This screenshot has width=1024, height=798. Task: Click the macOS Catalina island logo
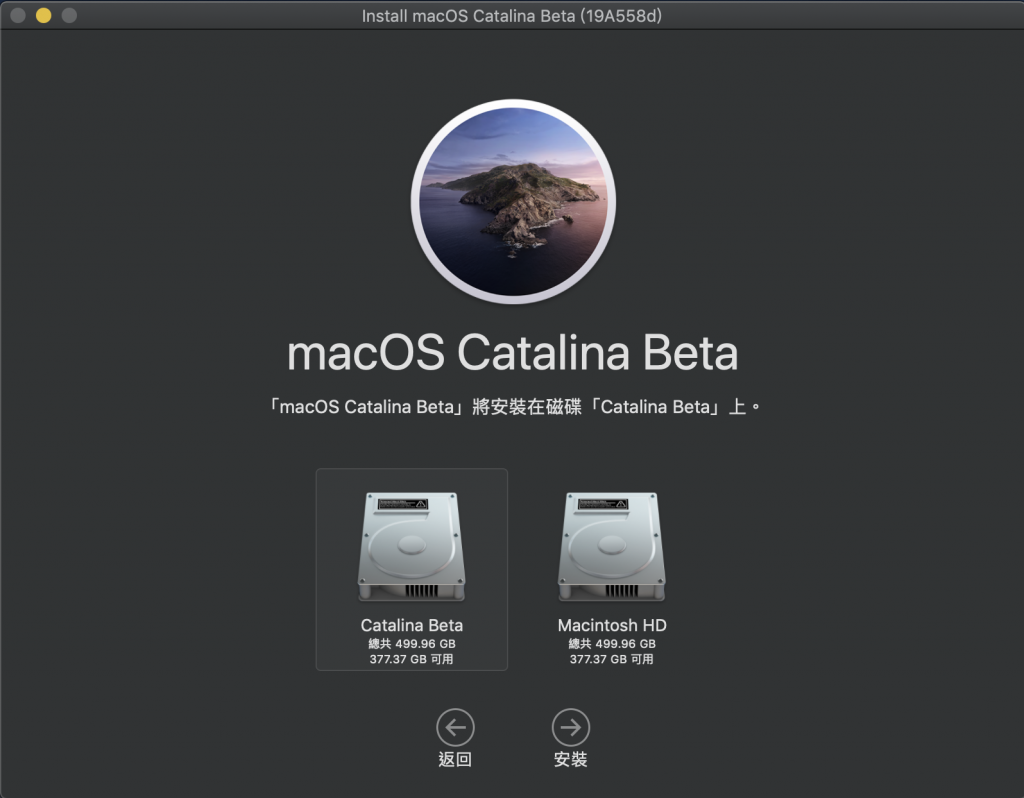click(513, 201)
